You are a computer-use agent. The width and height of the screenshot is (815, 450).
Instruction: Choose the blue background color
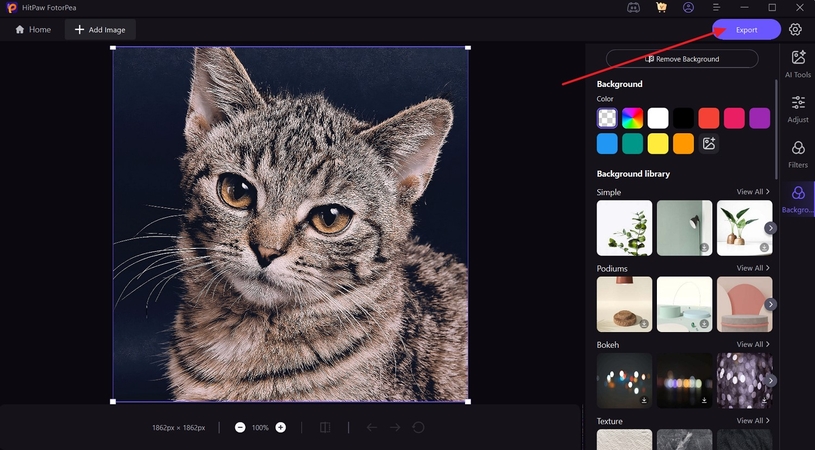point(607,144)
